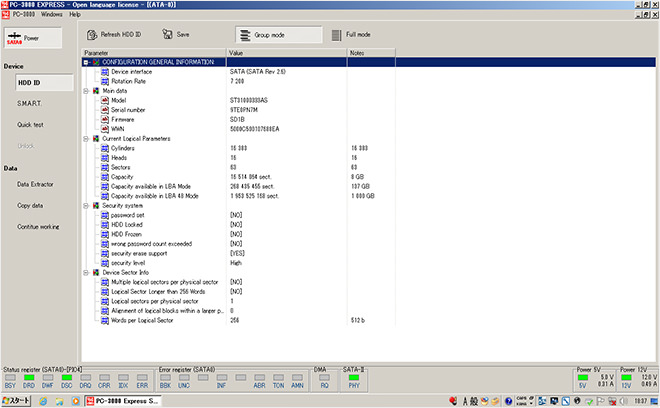The image size is (660, 408).
Task: Select the password set row icon
Action: point(105,215)
